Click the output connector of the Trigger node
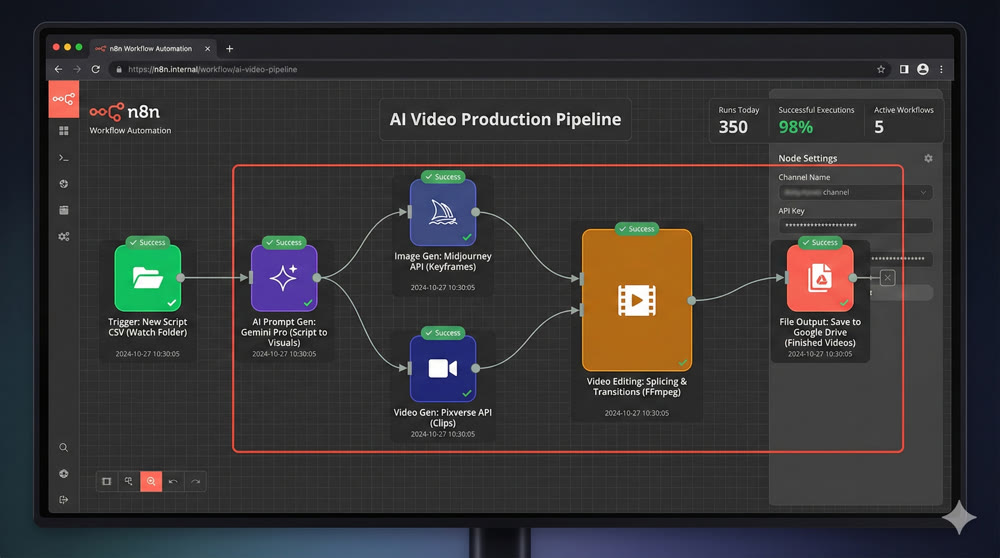Image resolution: width=1000 pixels, height=558 pixels. (181, 277)
